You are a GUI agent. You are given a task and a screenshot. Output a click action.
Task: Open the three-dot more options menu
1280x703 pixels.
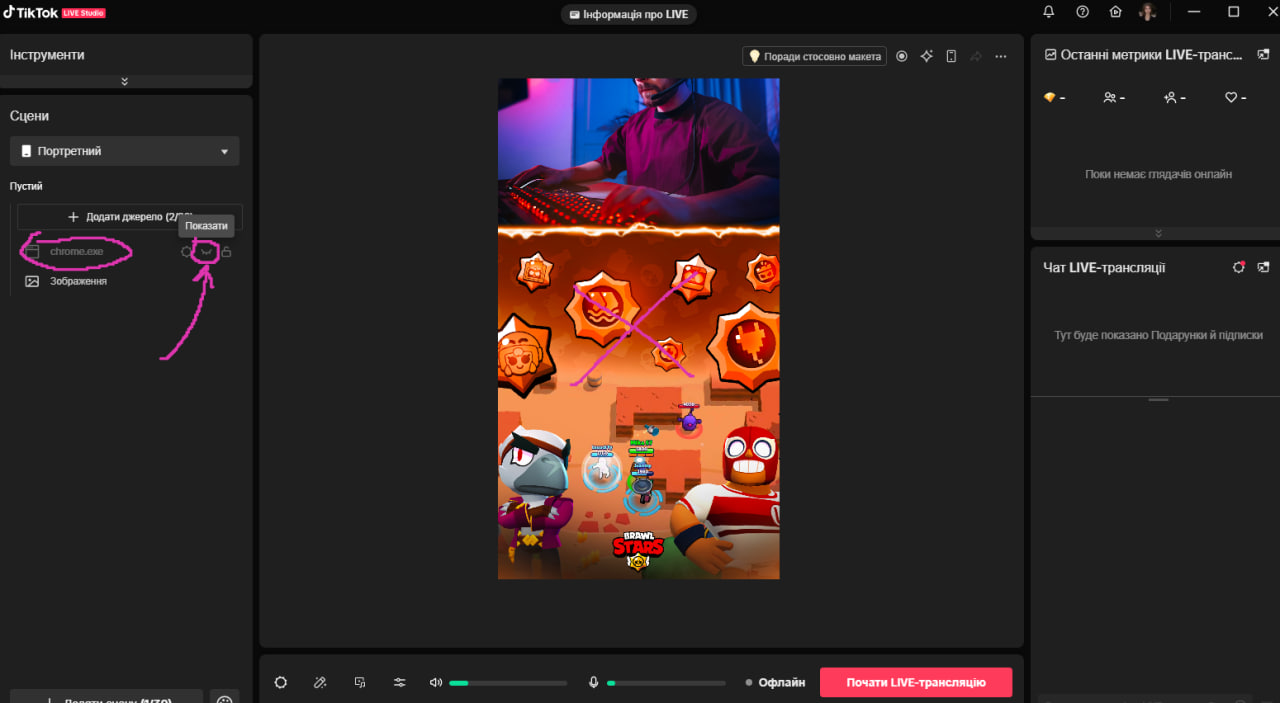1001,56
